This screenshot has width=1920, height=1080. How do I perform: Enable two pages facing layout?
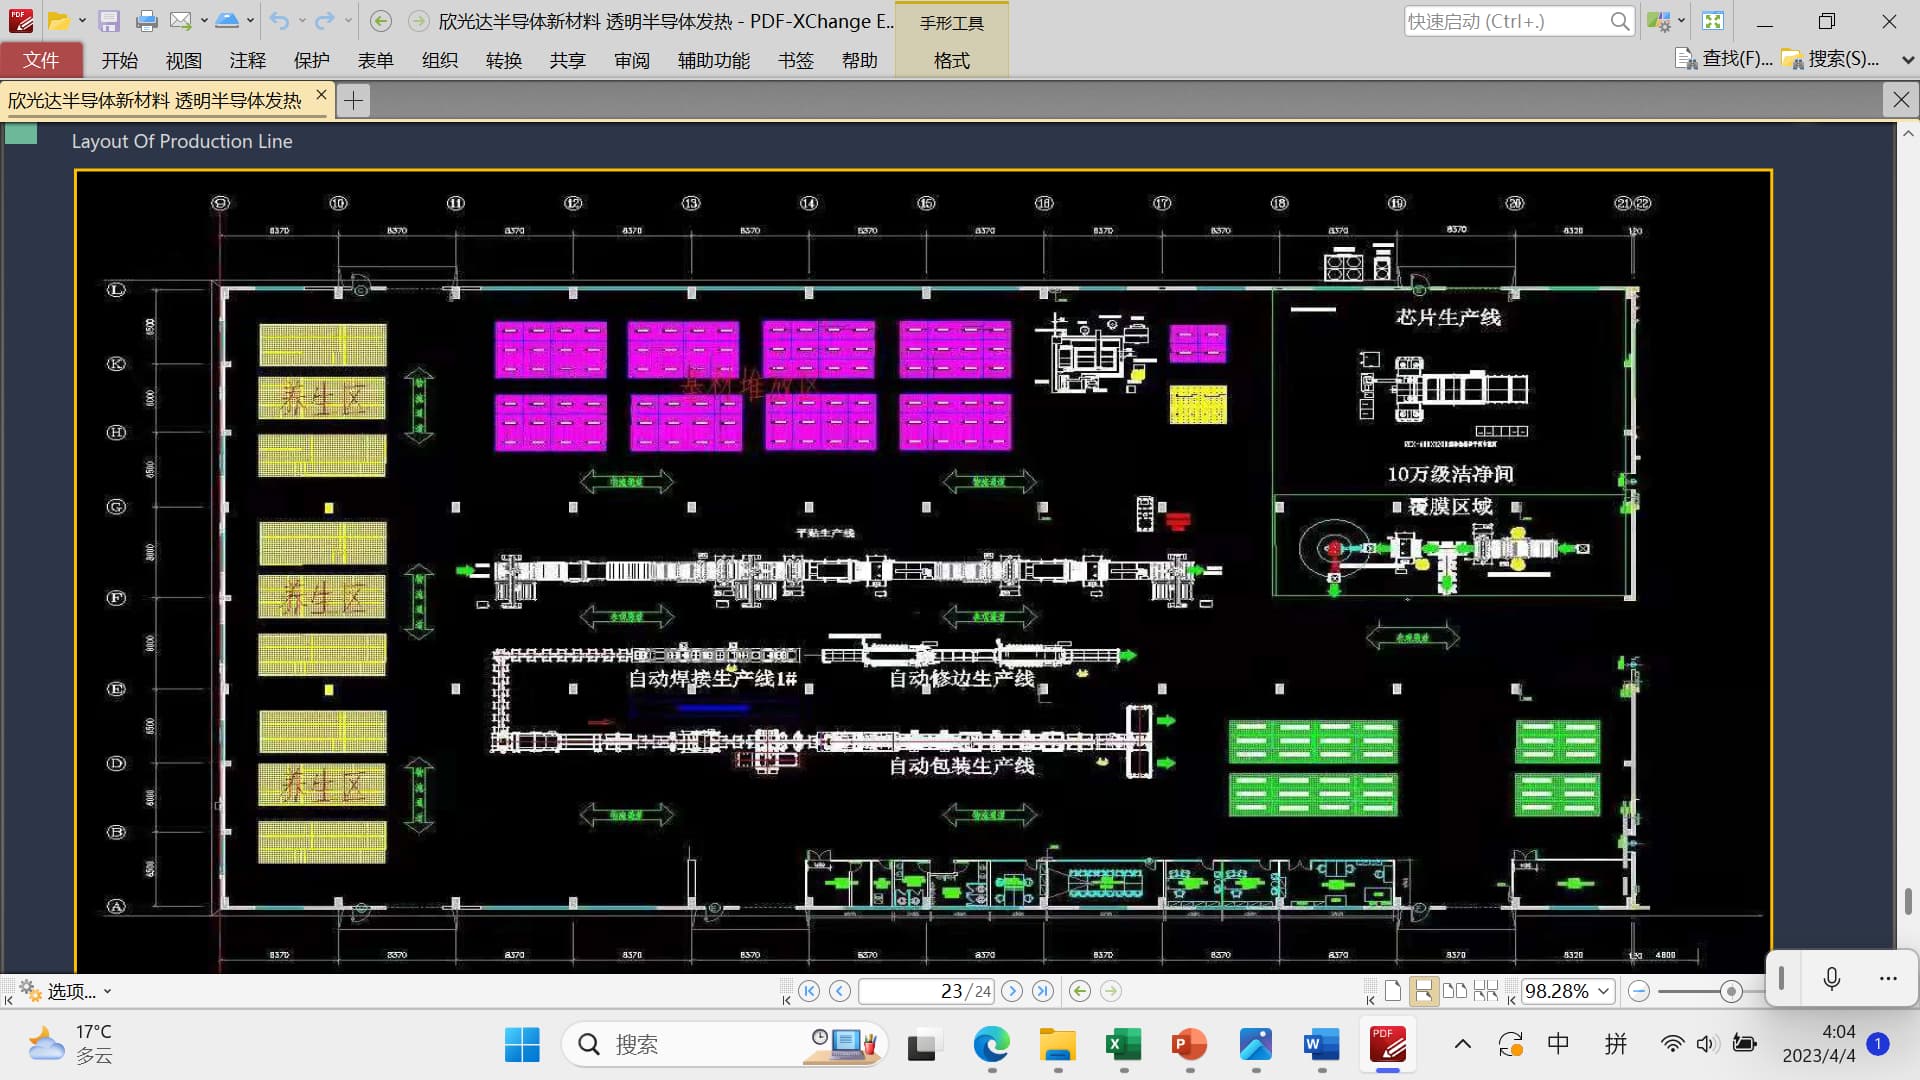pos(1455,991)
